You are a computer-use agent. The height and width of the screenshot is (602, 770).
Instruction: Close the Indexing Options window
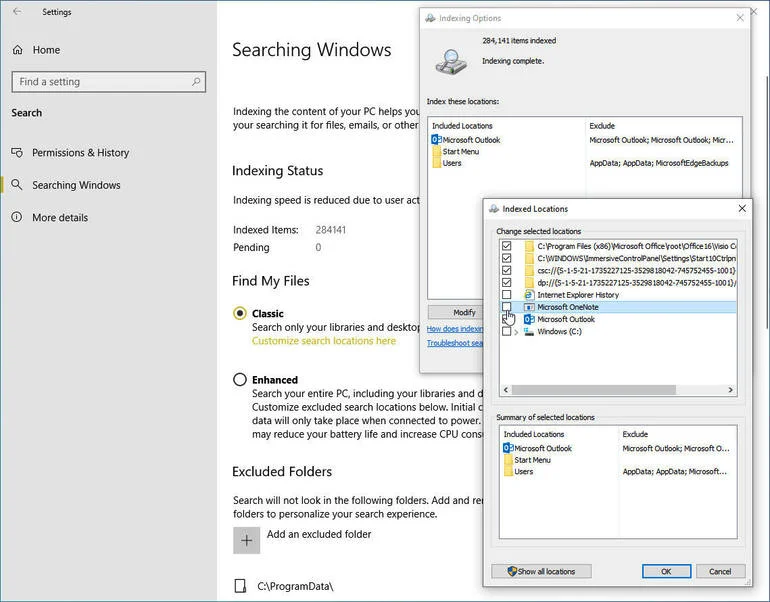pyautogui.click(x=740, y=18)
